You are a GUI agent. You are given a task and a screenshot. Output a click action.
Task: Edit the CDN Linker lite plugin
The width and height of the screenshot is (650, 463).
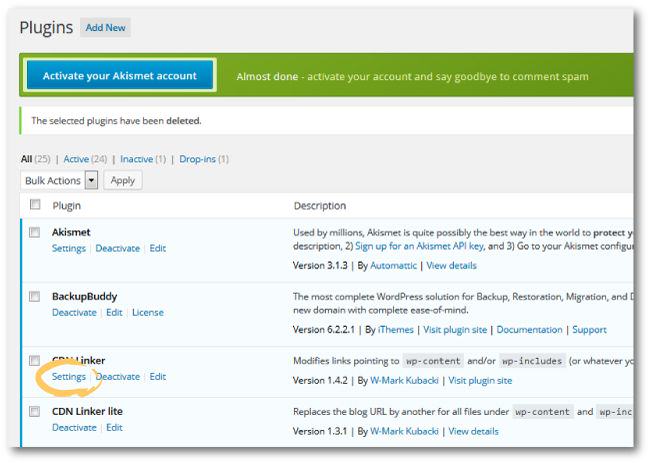click(114, 428)
